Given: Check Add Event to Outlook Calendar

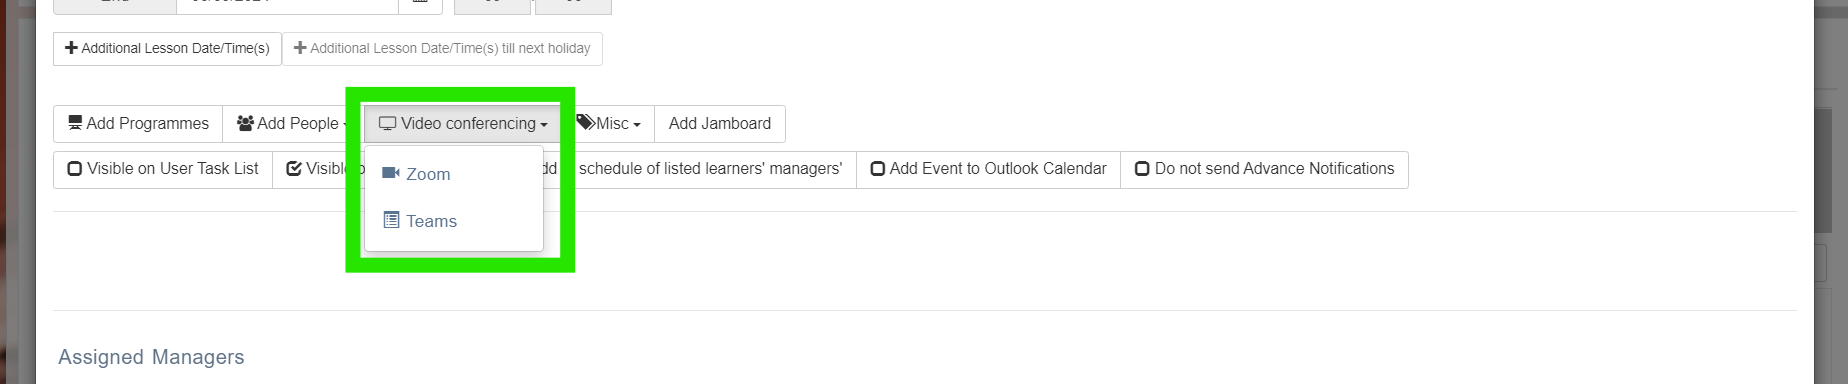Looking at the screenshot, I should (988, 169).
